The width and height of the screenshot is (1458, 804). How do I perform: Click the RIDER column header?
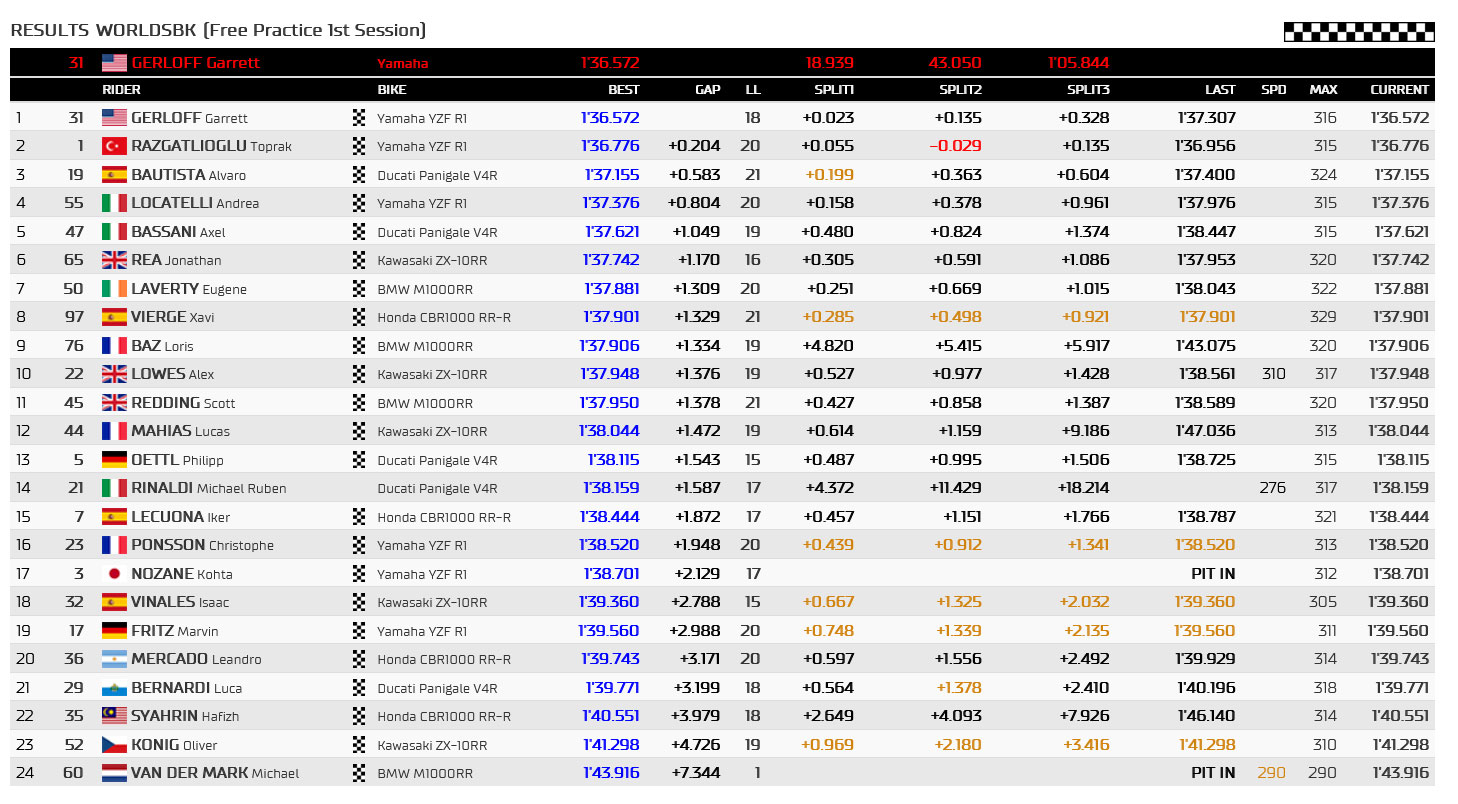[121, 90]
